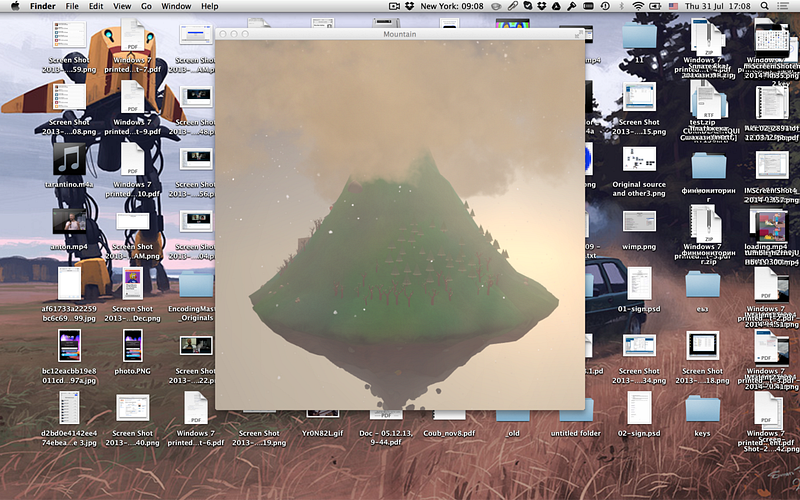800x500 pixels.
Task: Click the New York: 09:08 world clock
Action: (452, 6)
